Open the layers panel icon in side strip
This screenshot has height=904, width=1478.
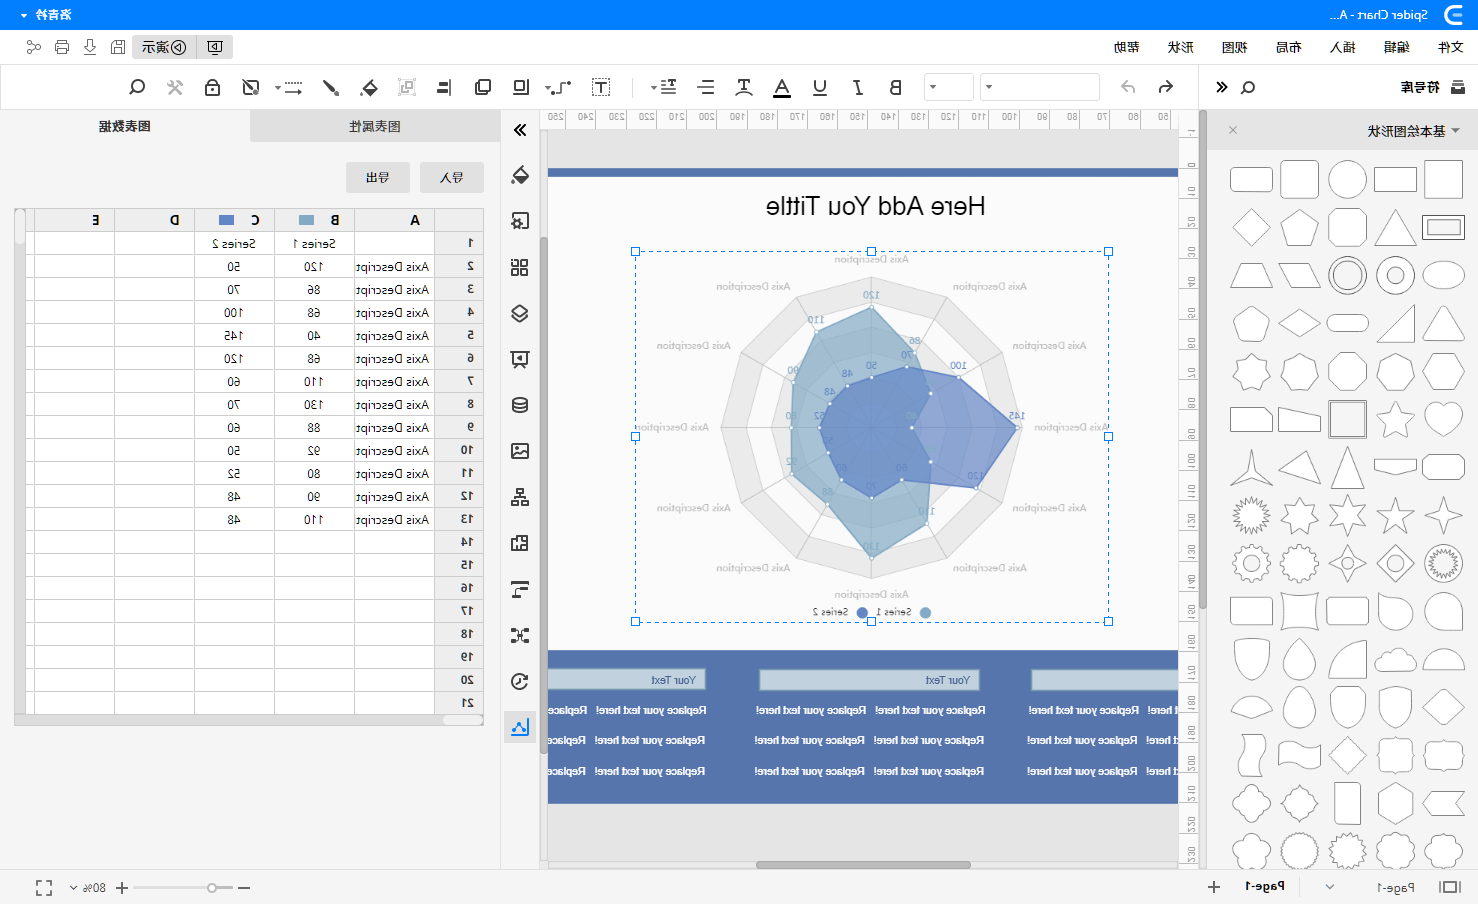click(x=520, y=313)
